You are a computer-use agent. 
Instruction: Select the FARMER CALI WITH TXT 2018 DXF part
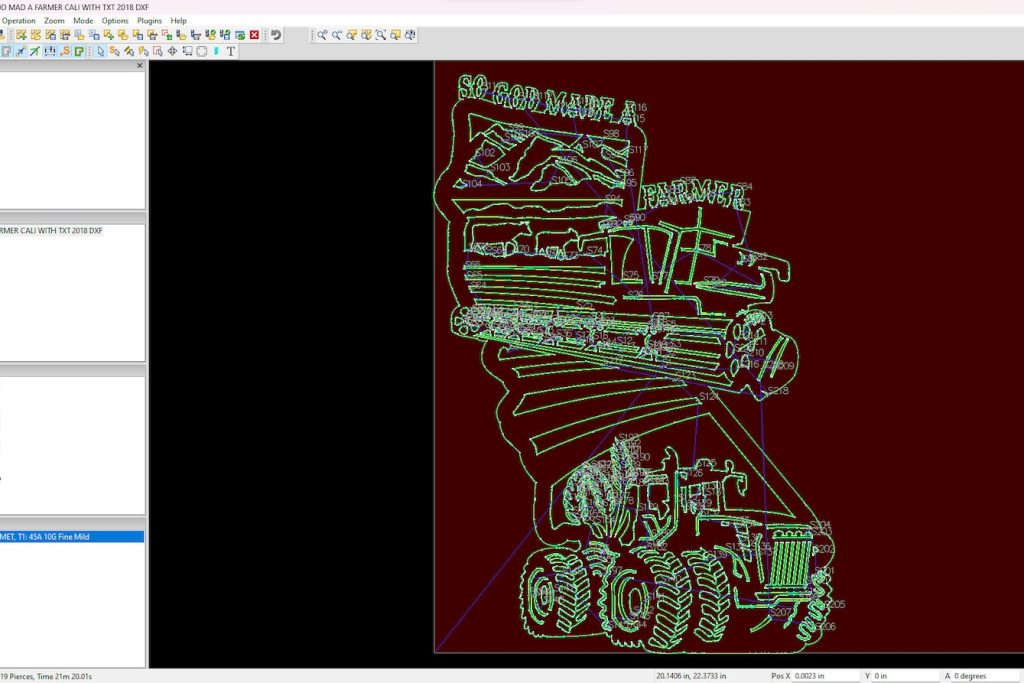coord(52,231)
